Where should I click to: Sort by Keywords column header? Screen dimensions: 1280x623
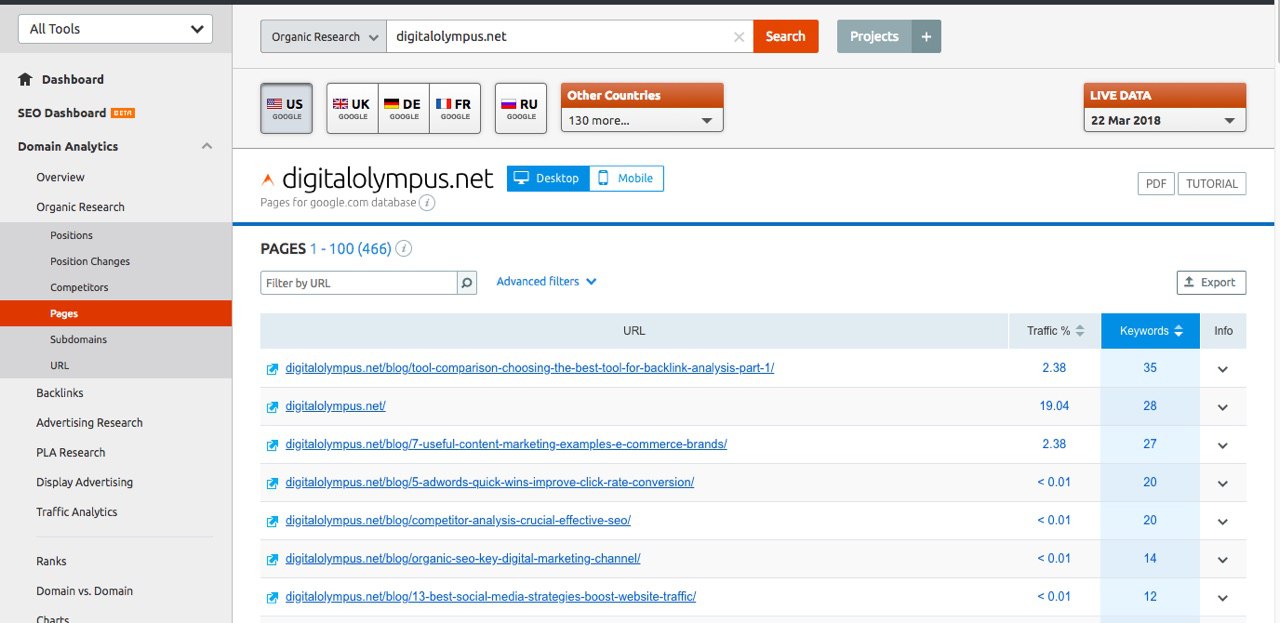coord(1151,331)
